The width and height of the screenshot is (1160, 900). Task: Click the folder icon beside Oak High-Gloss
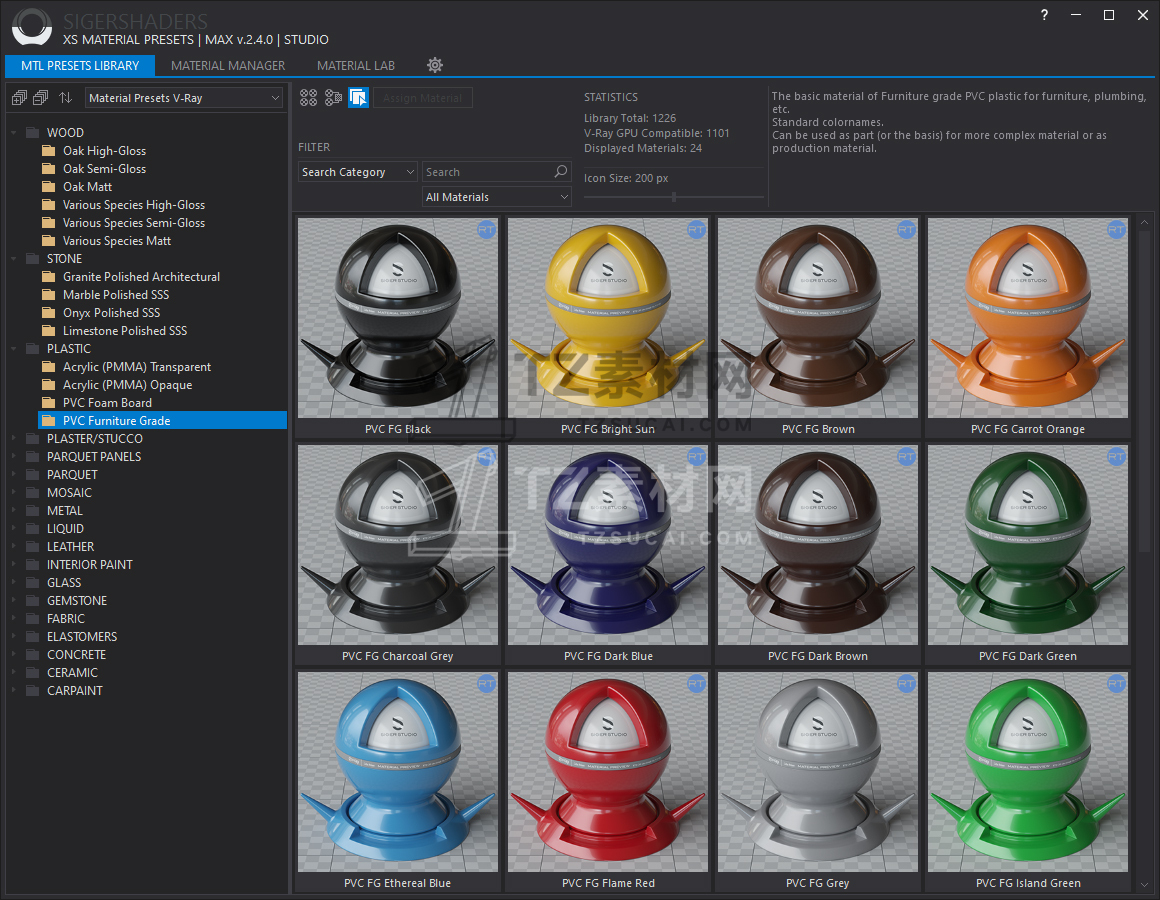(49, 151)
